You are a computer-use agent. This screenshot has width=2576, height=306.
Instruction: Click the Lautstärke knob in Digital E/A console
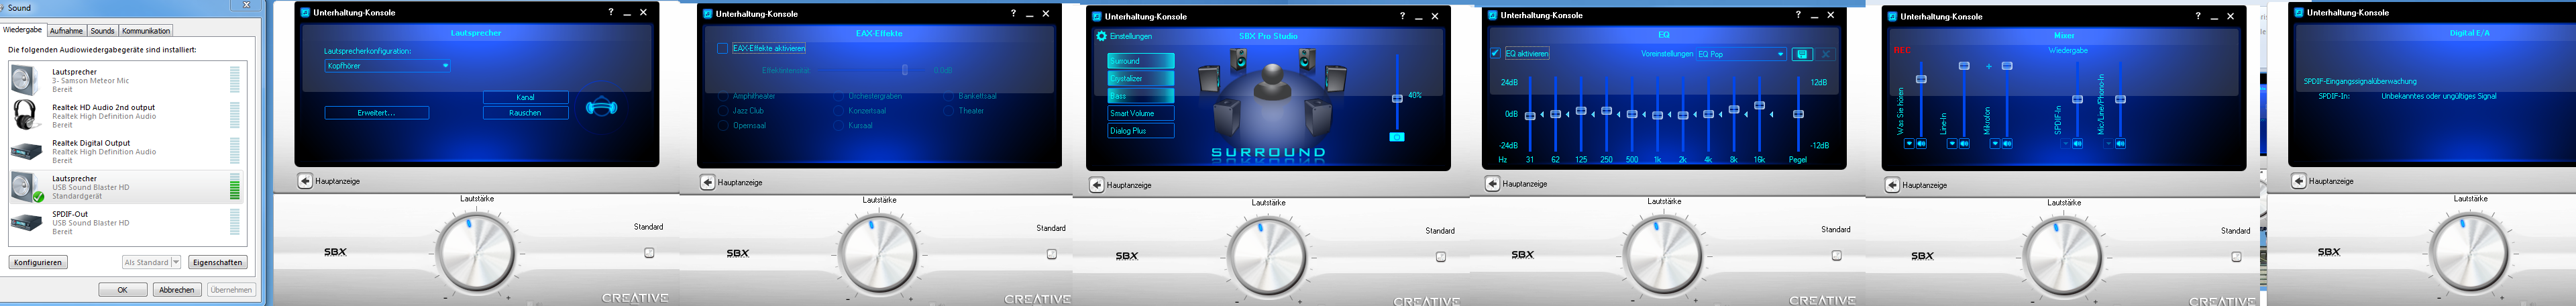tap(2470, 252)
